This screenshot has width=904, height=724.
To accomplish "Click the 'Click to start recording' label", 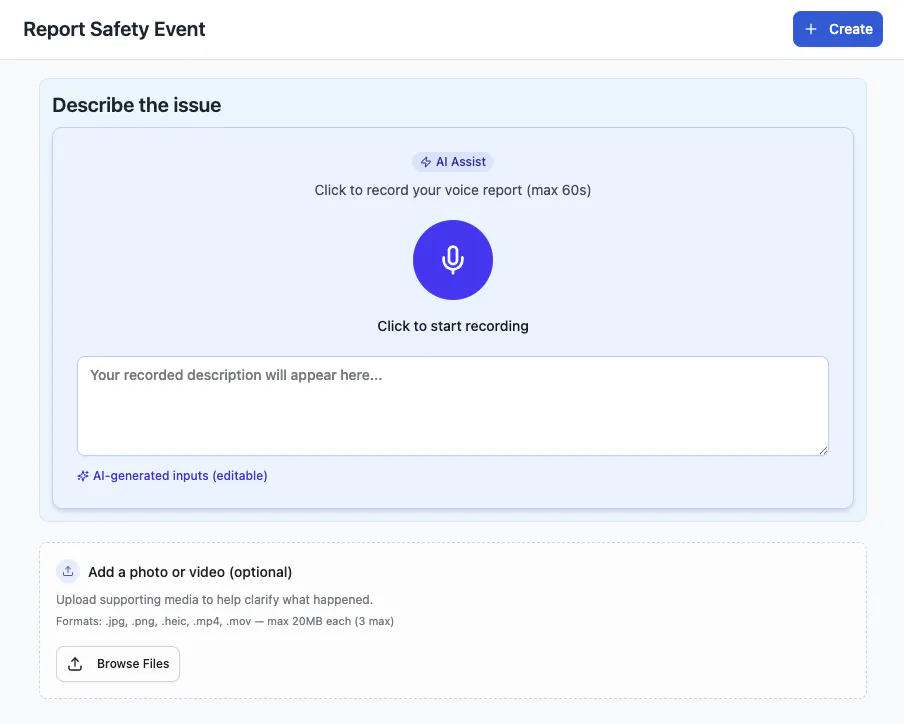I will 453,326.
